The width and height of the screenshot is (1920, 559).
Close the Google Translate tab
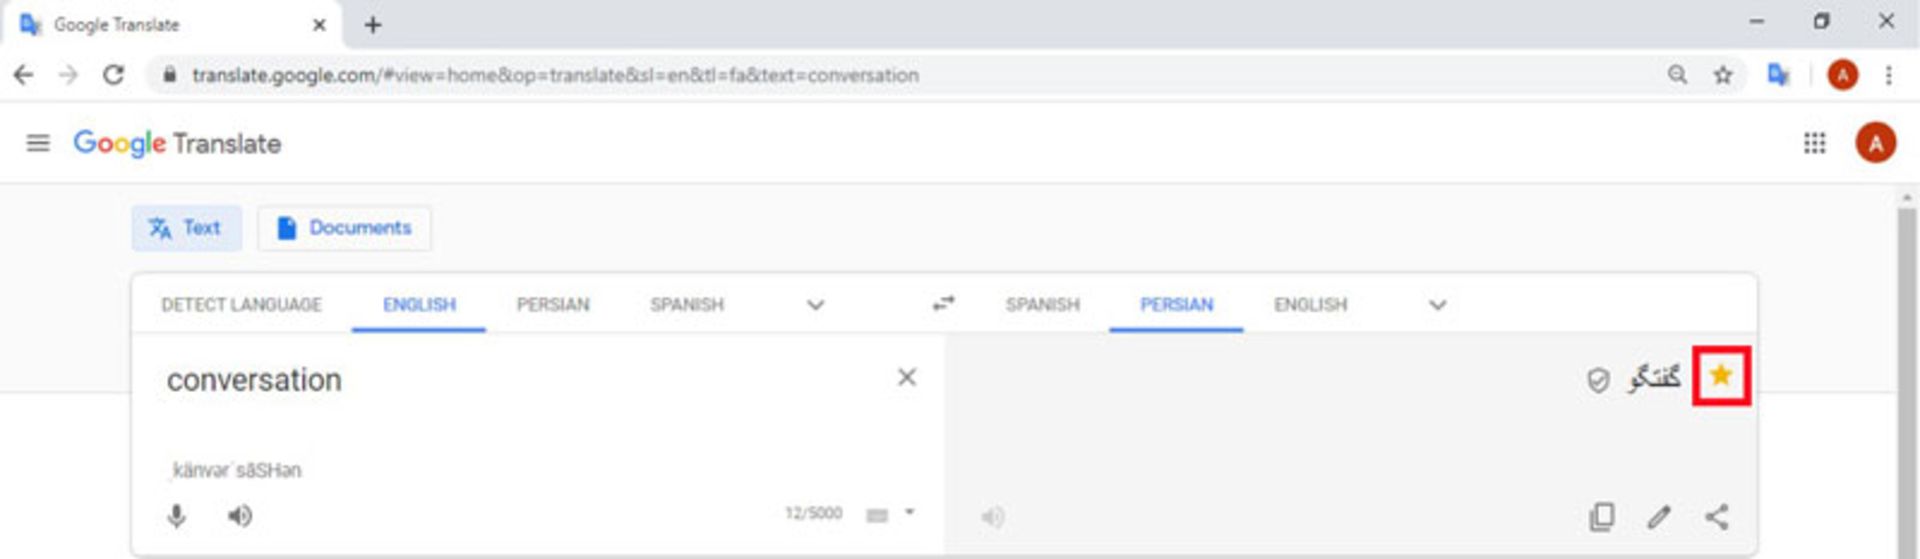[319, 25]
